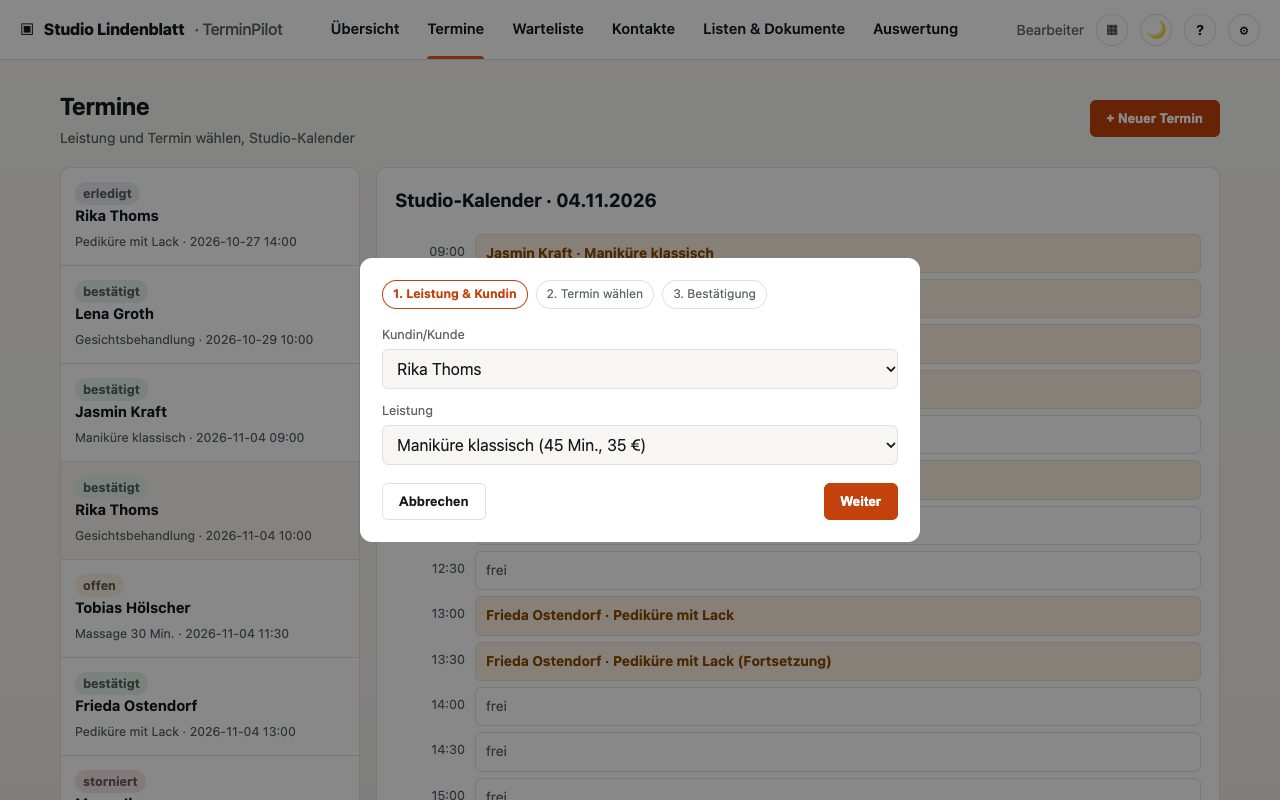This screenshot has width=1280, height=800.
Task: Open the Listen & Dokumente tab
Action: pyautogui.click(x=774, y=29)
